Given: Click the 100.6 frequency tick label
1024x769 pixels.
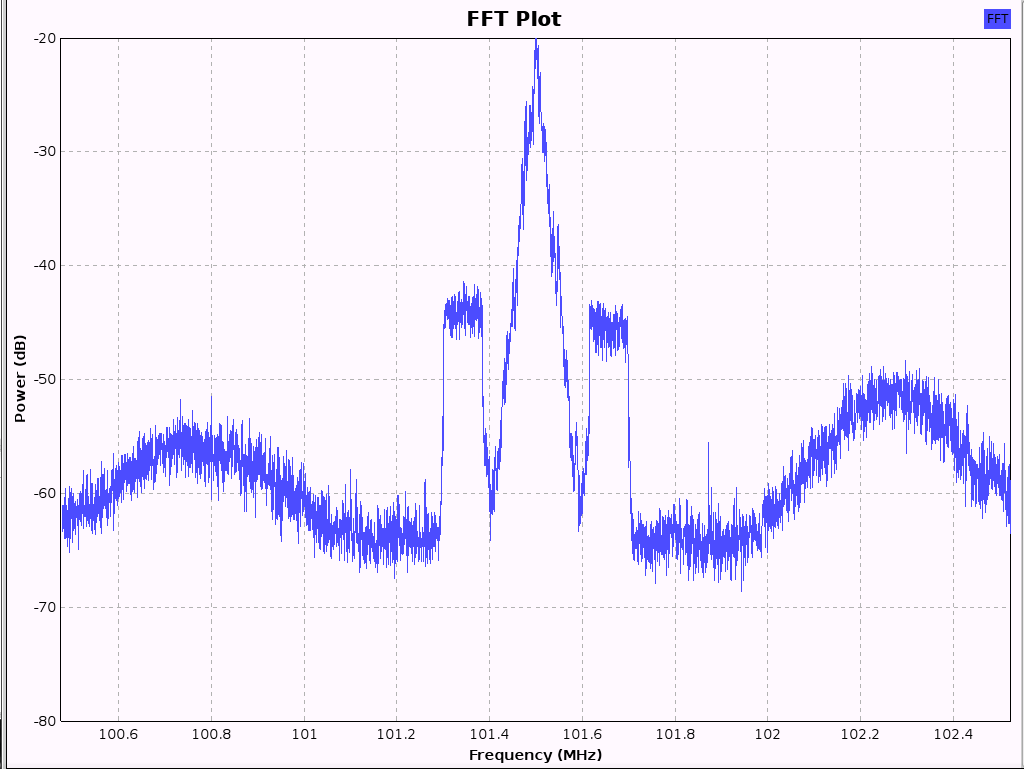Looking at the screenshot, I should coord(118,734).
